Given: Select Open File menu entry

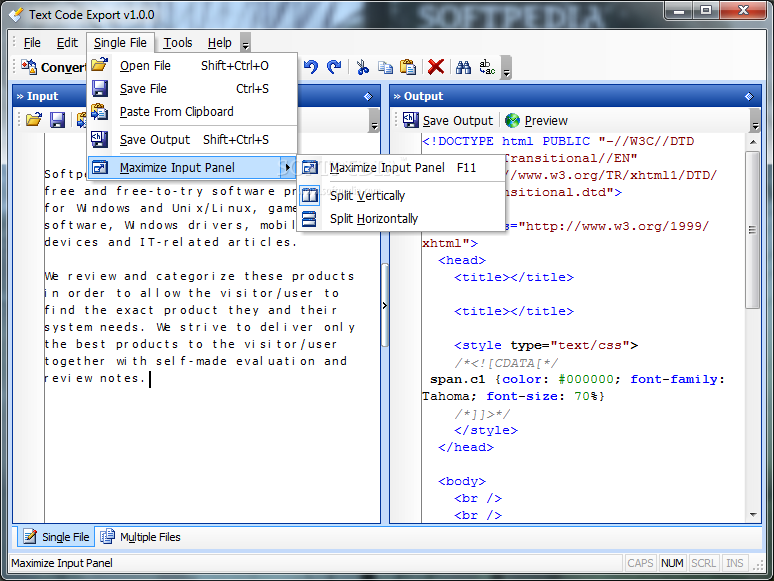Looking at the screenshot, I should coord(193,66).
